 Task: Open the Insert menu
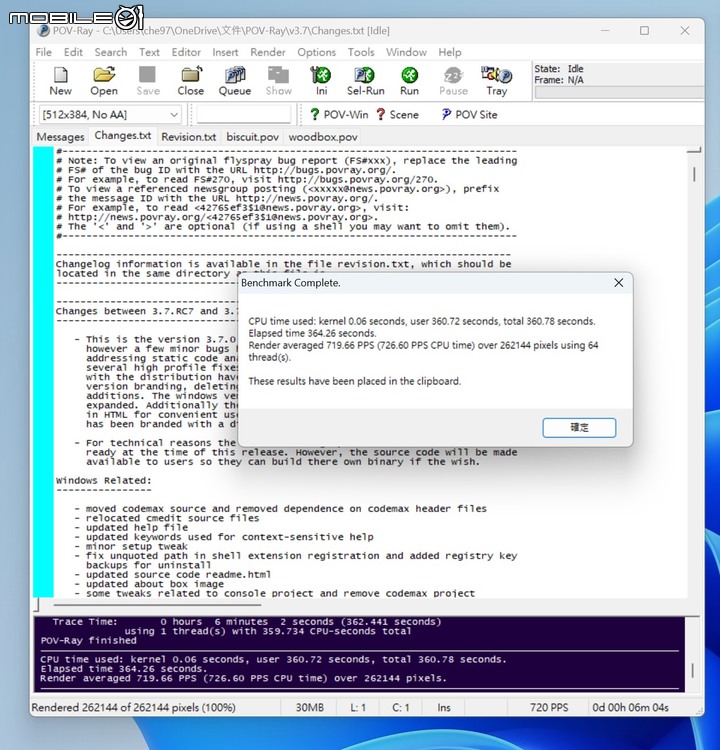(225, 52)
